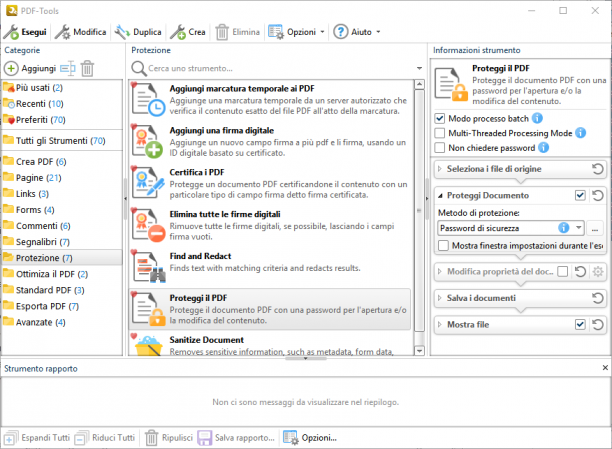
Task: Collapse the Proteggi Documento section
Action: pyautogui.click(x=440, y=196)
